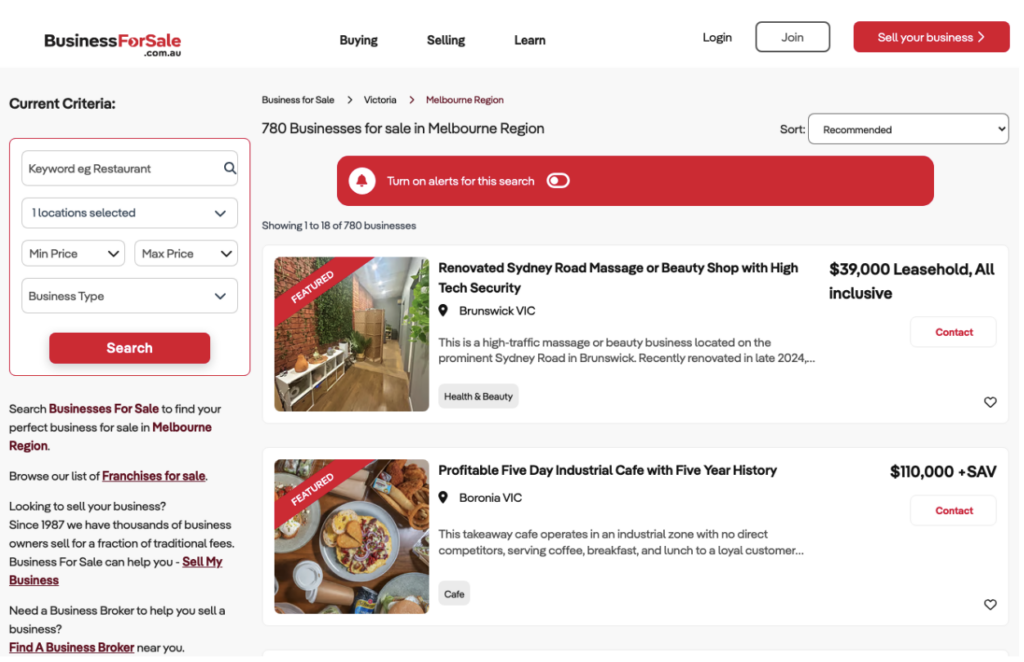
Task: Open the Min Price dropdown
Action: [73, 253]
